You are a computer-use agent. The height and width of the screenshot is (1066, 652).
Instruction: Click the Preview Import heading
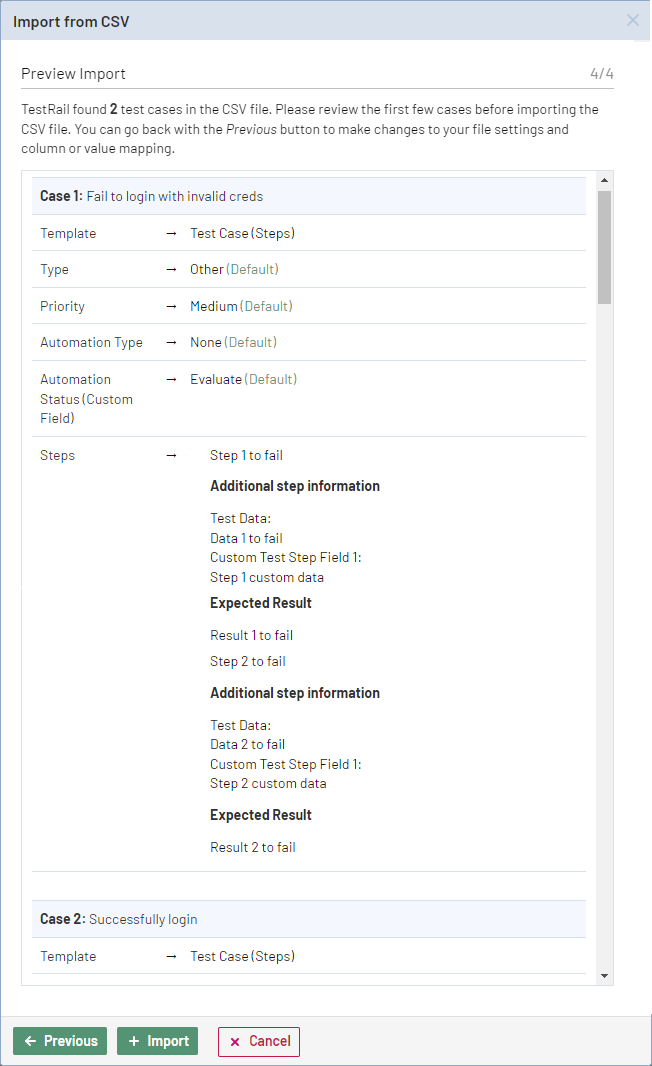click(x=73, y=74)
